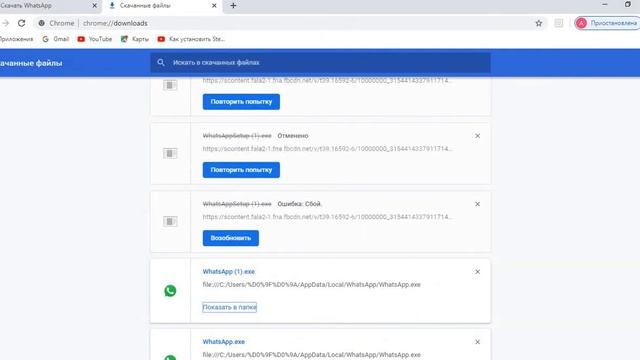Click the file icon of the Отменено download
The height and width of the screenshot is (360, 640).
pyautogui.click(x=170, y=153)
